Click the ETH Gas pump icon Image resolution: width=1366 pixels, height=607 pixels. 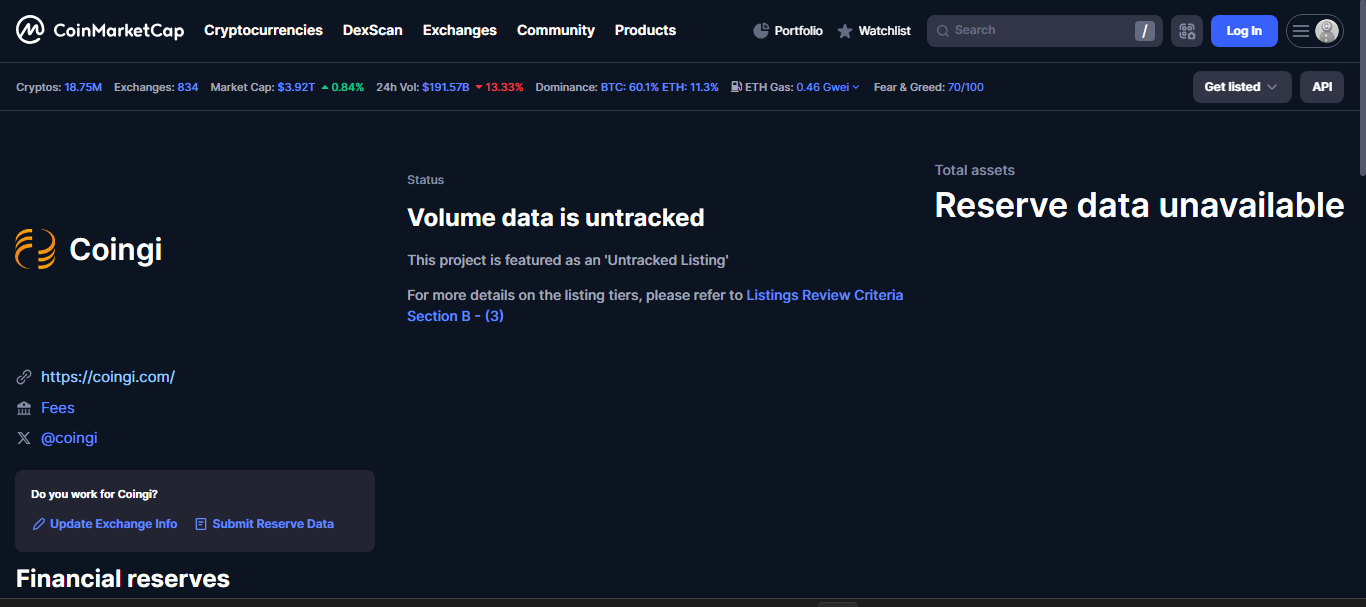[x=736, y=87]
